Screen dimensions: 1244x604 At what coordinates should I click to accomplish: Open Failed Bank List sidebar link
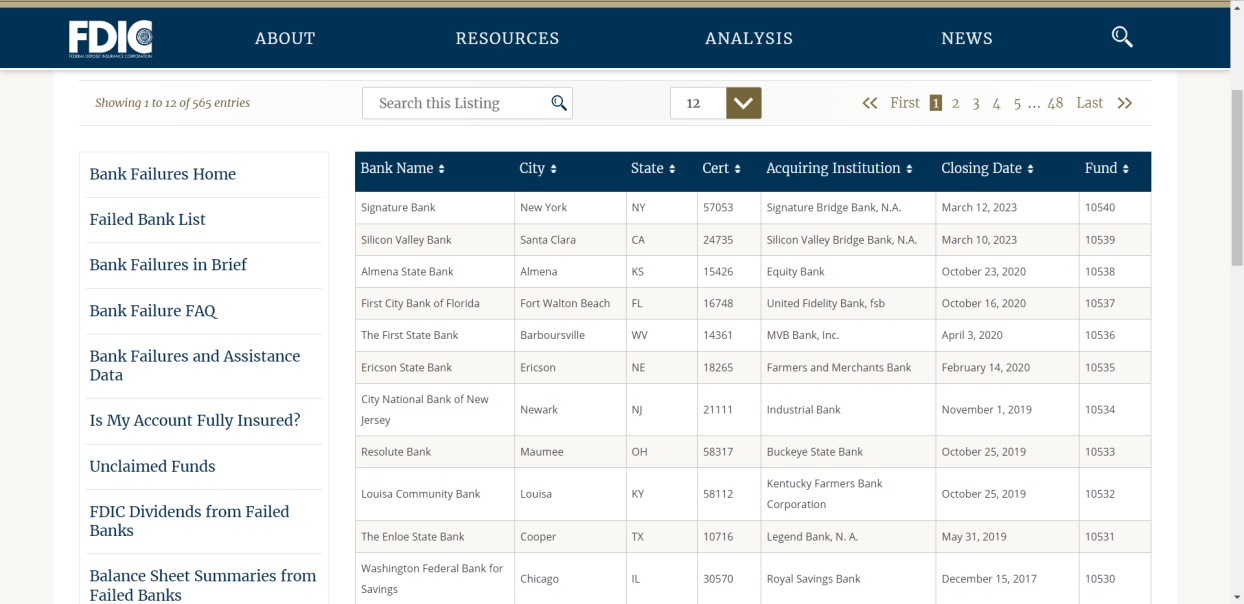pos(148,219)
